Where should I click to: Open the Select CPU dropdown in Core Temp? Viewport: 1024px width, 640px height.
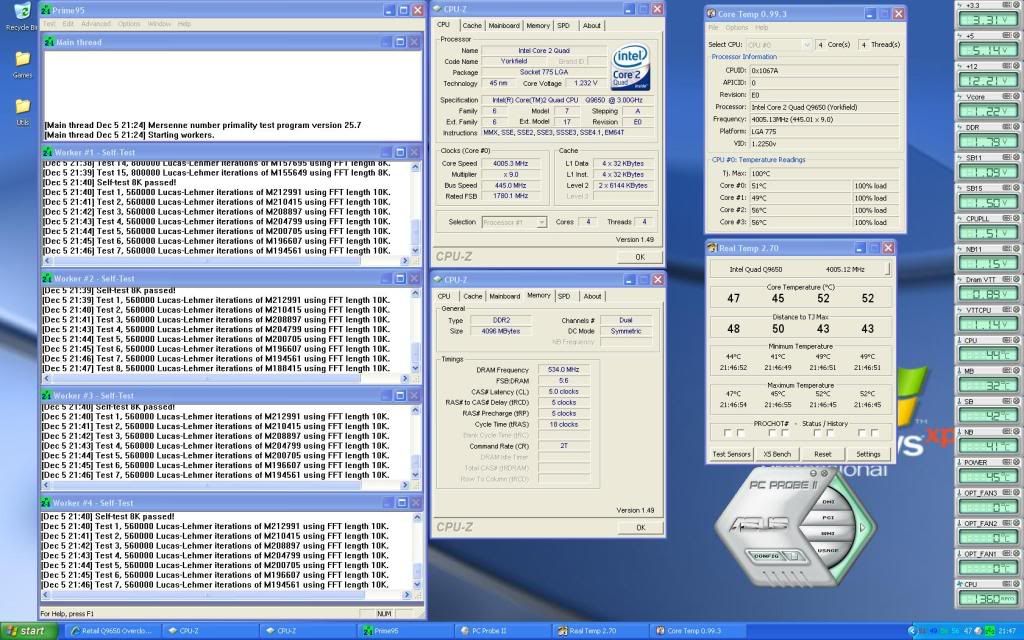778,44
